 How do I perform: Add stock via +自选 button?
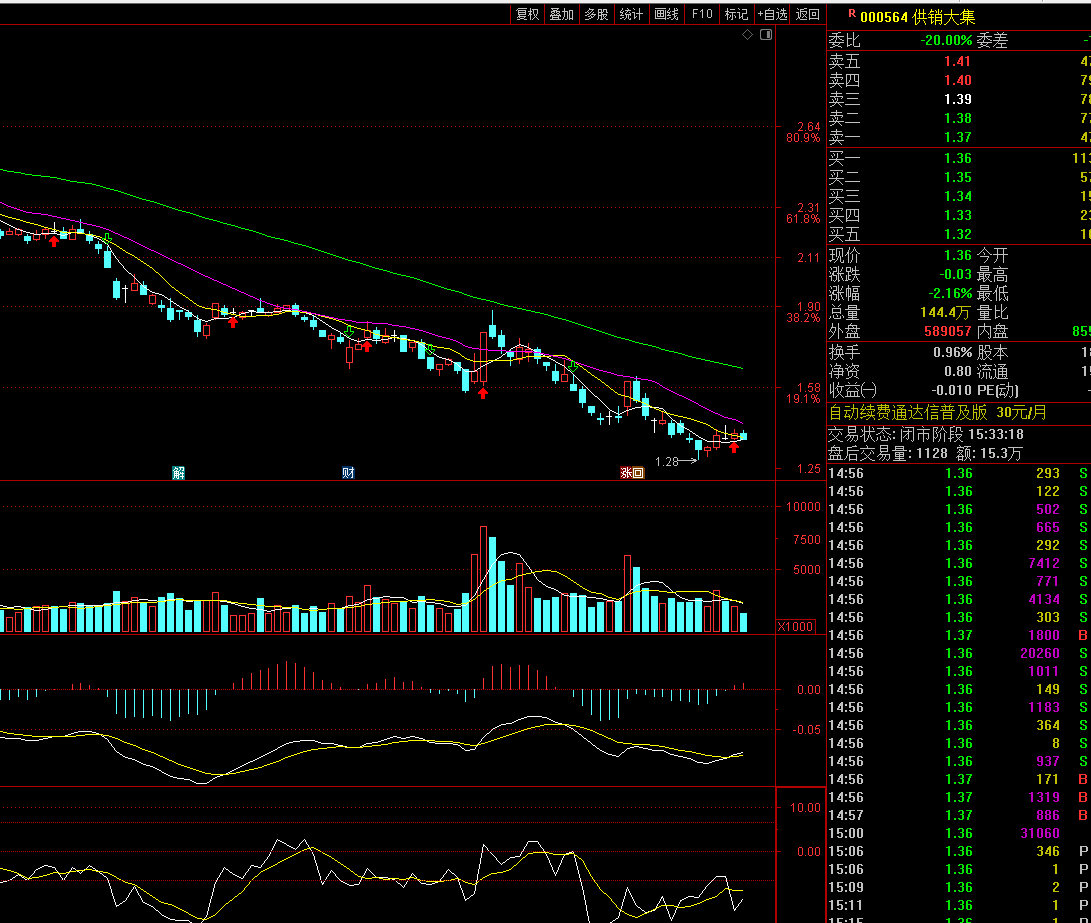pyautogui.click(x=772, y=14)
